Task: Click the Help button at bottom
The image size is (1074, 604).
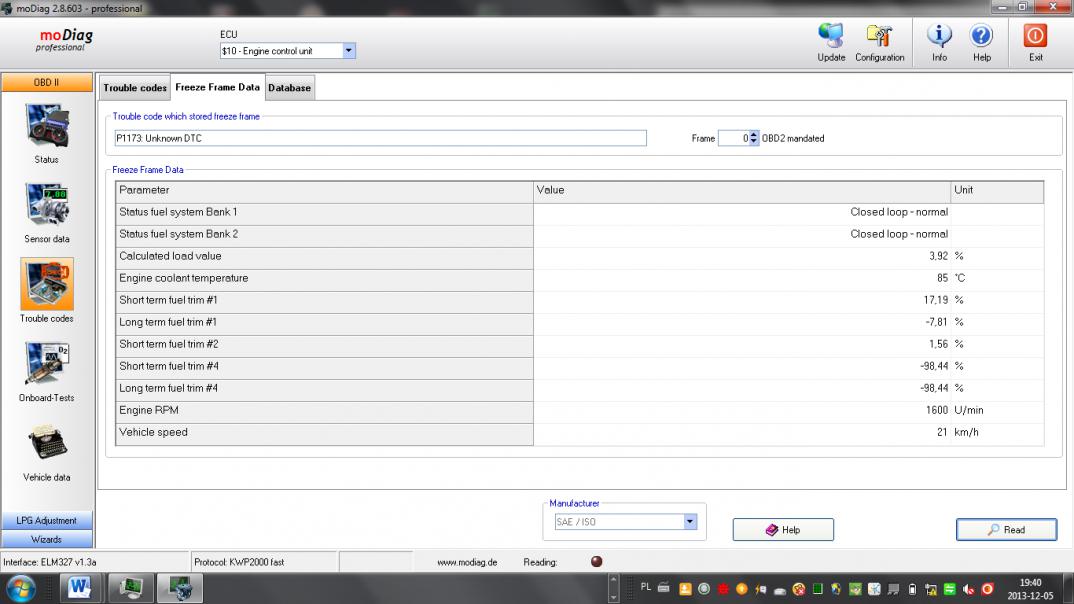Action: [783, 530]
